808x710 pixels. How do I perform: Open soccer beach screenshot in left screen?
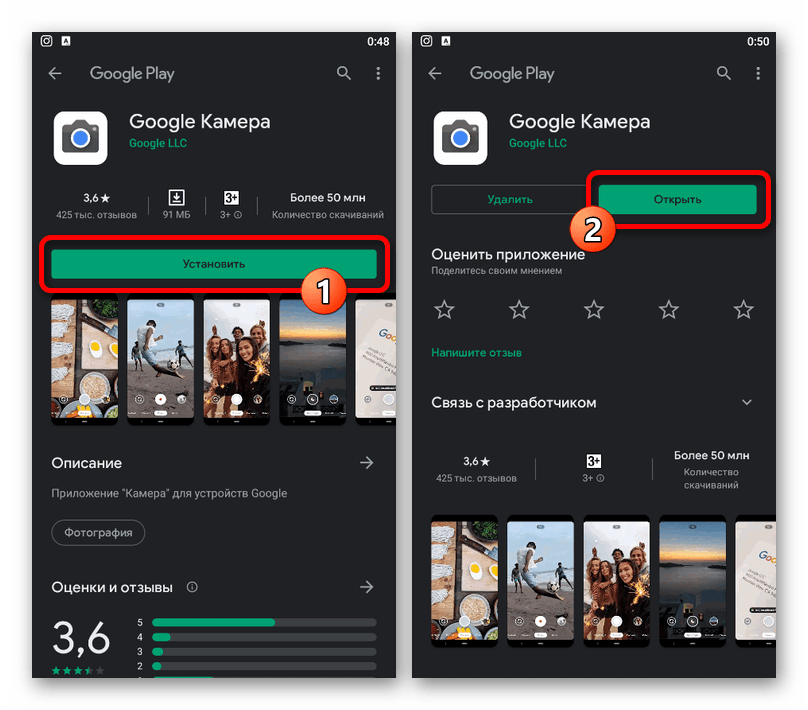160,359
